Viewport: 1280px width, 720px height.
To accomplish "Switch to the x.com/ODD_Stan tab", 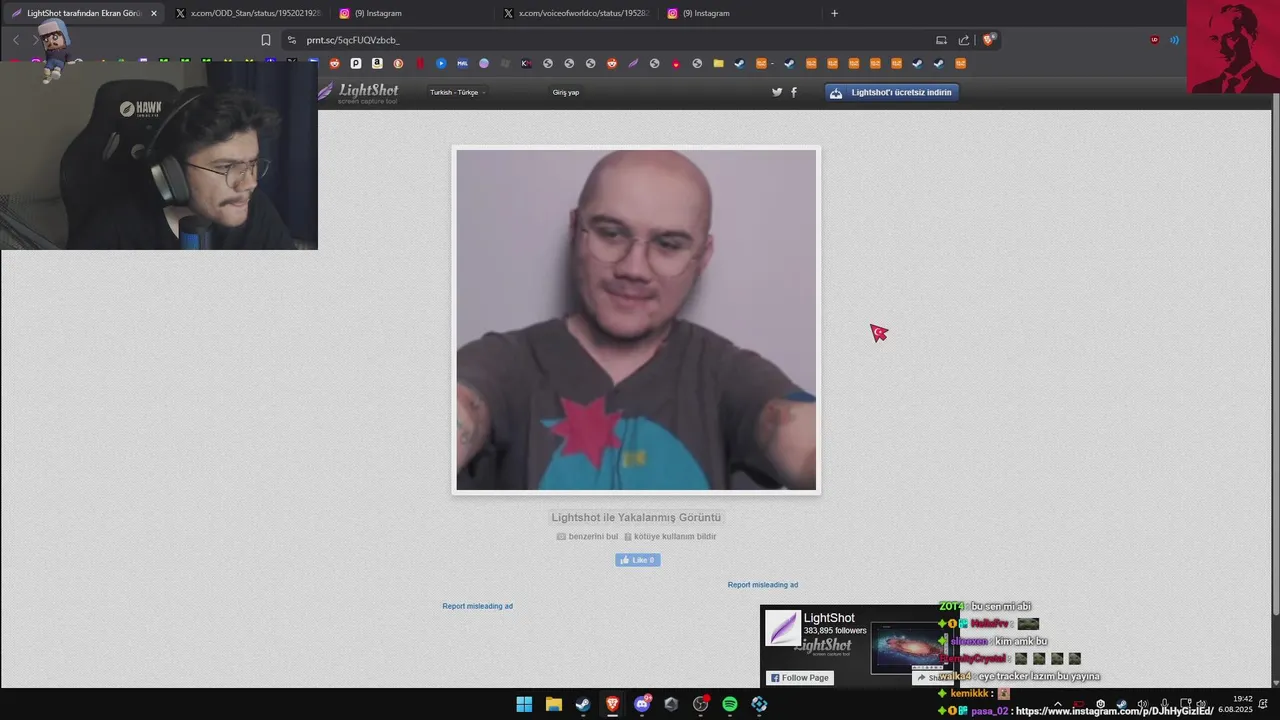I will coord(247,13).
